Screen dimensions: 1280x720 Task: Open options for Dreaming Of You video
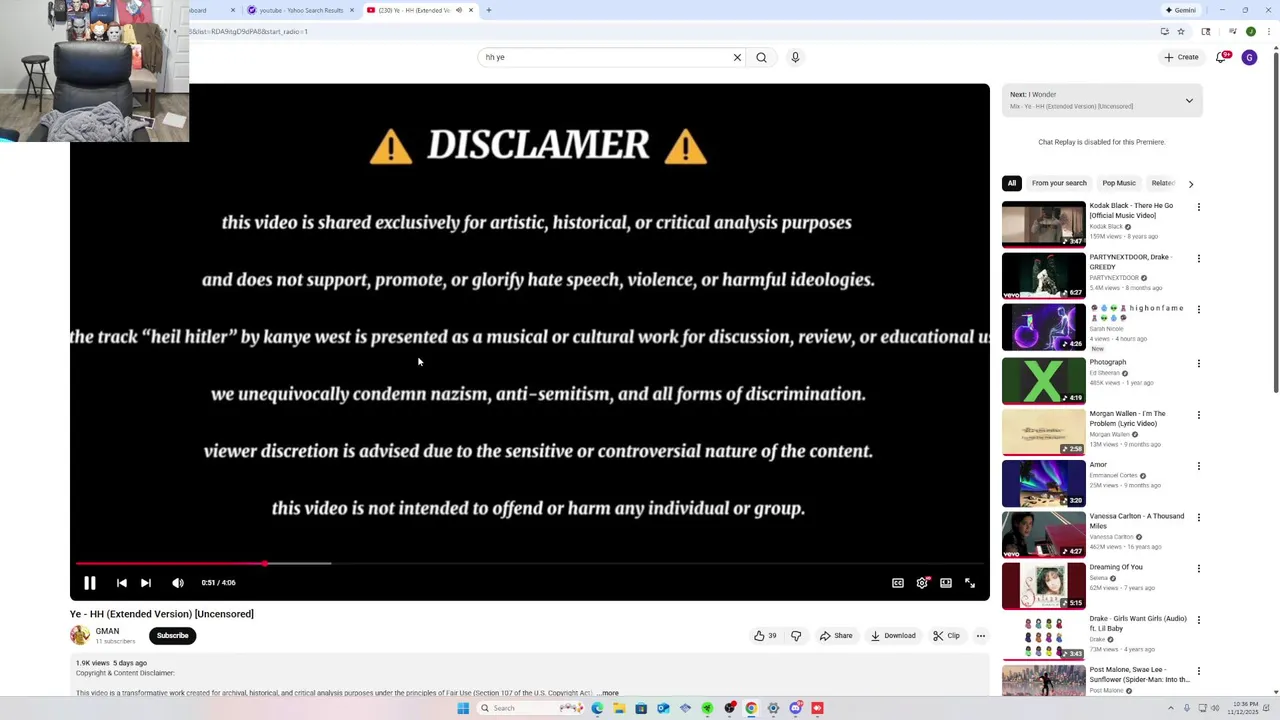[1198, 568]
